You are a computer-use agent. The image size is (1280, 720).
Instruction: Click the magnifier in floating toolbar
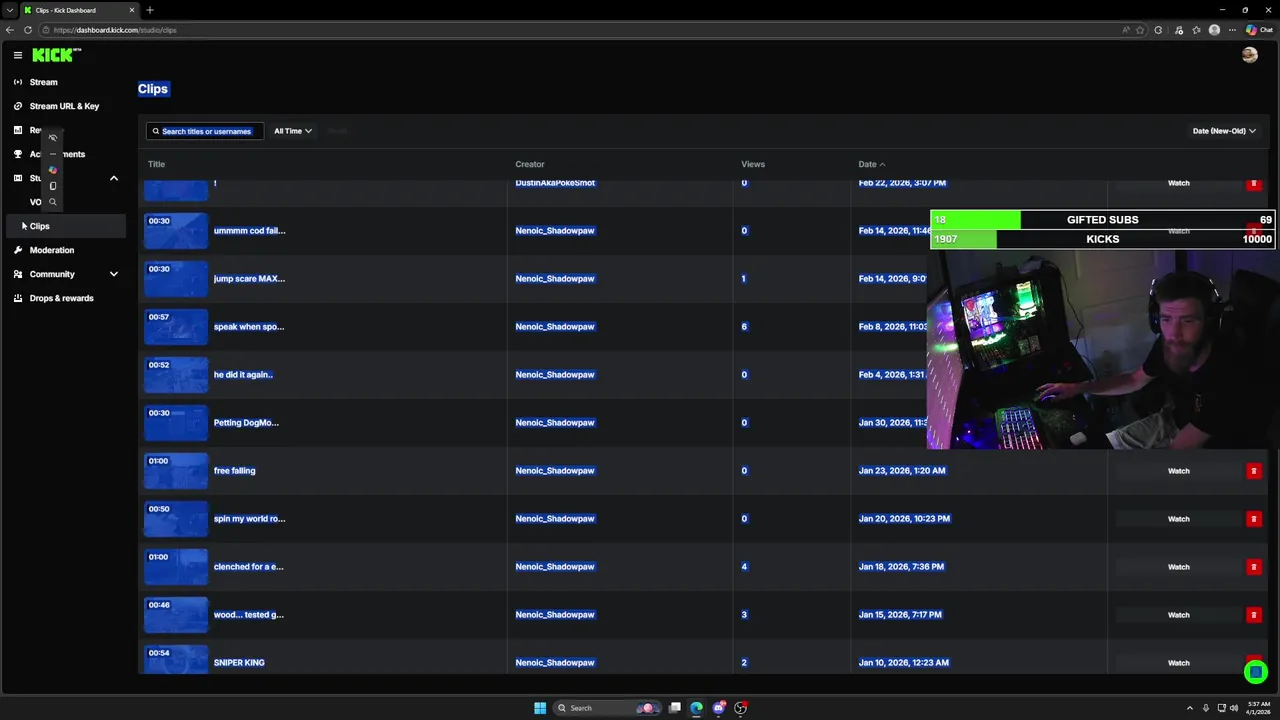point(53,202)
